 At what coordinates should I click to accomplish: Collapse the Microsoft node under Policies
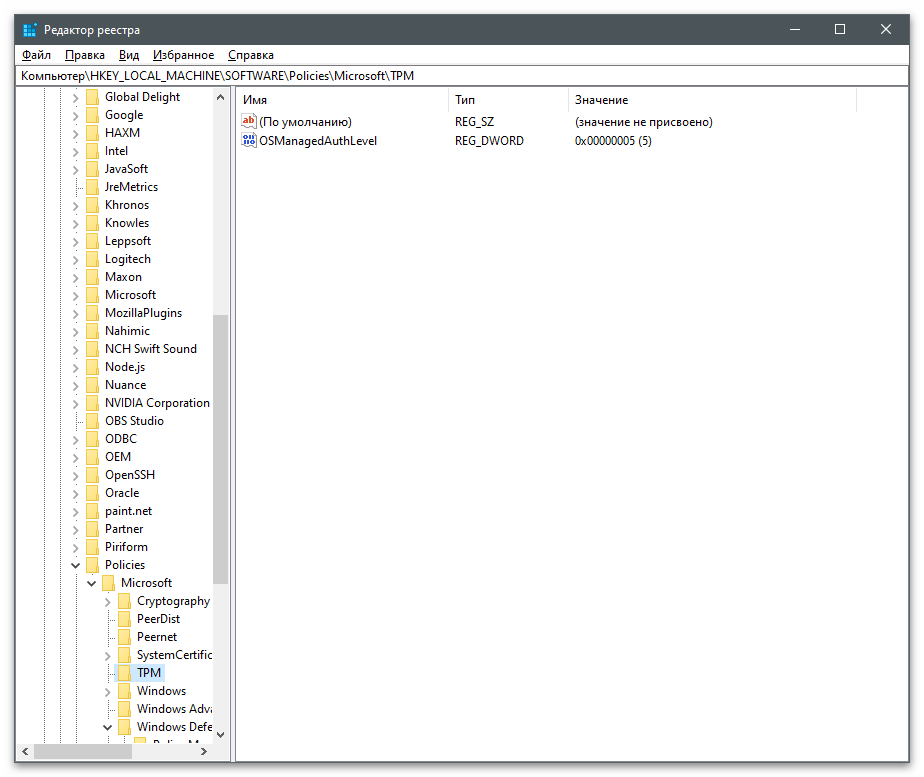coord(91,583)
